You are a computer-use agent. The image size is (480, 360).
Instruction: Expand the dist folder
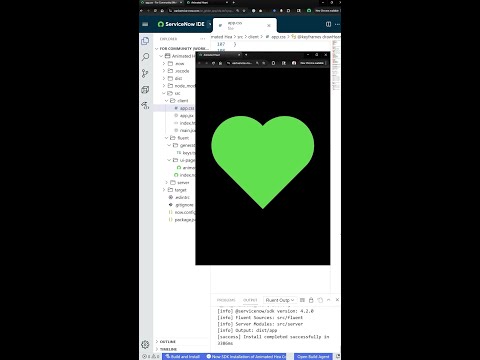click(x=175, y=78)
